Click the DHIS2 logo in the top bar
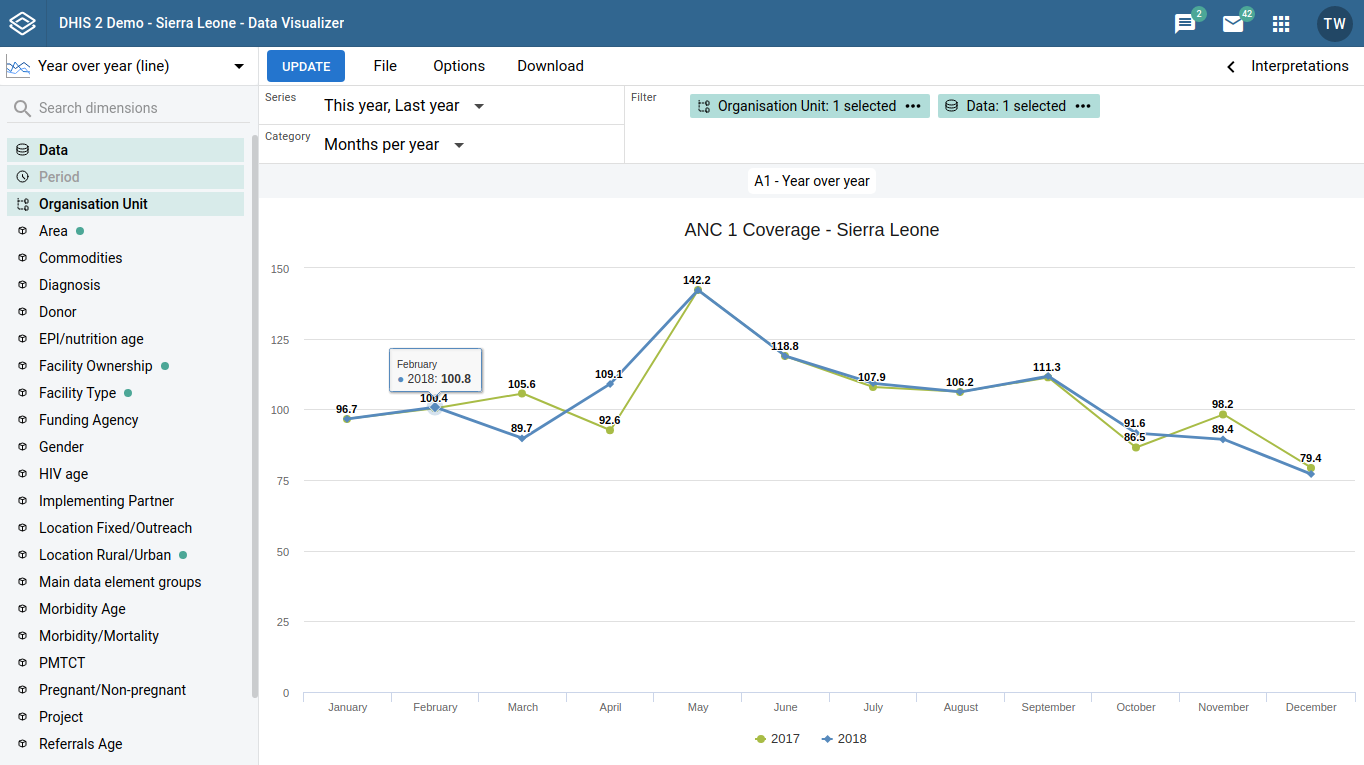The height and width of the screenshot is (765, 1364). pyautogui.click(x=22, y=22)
